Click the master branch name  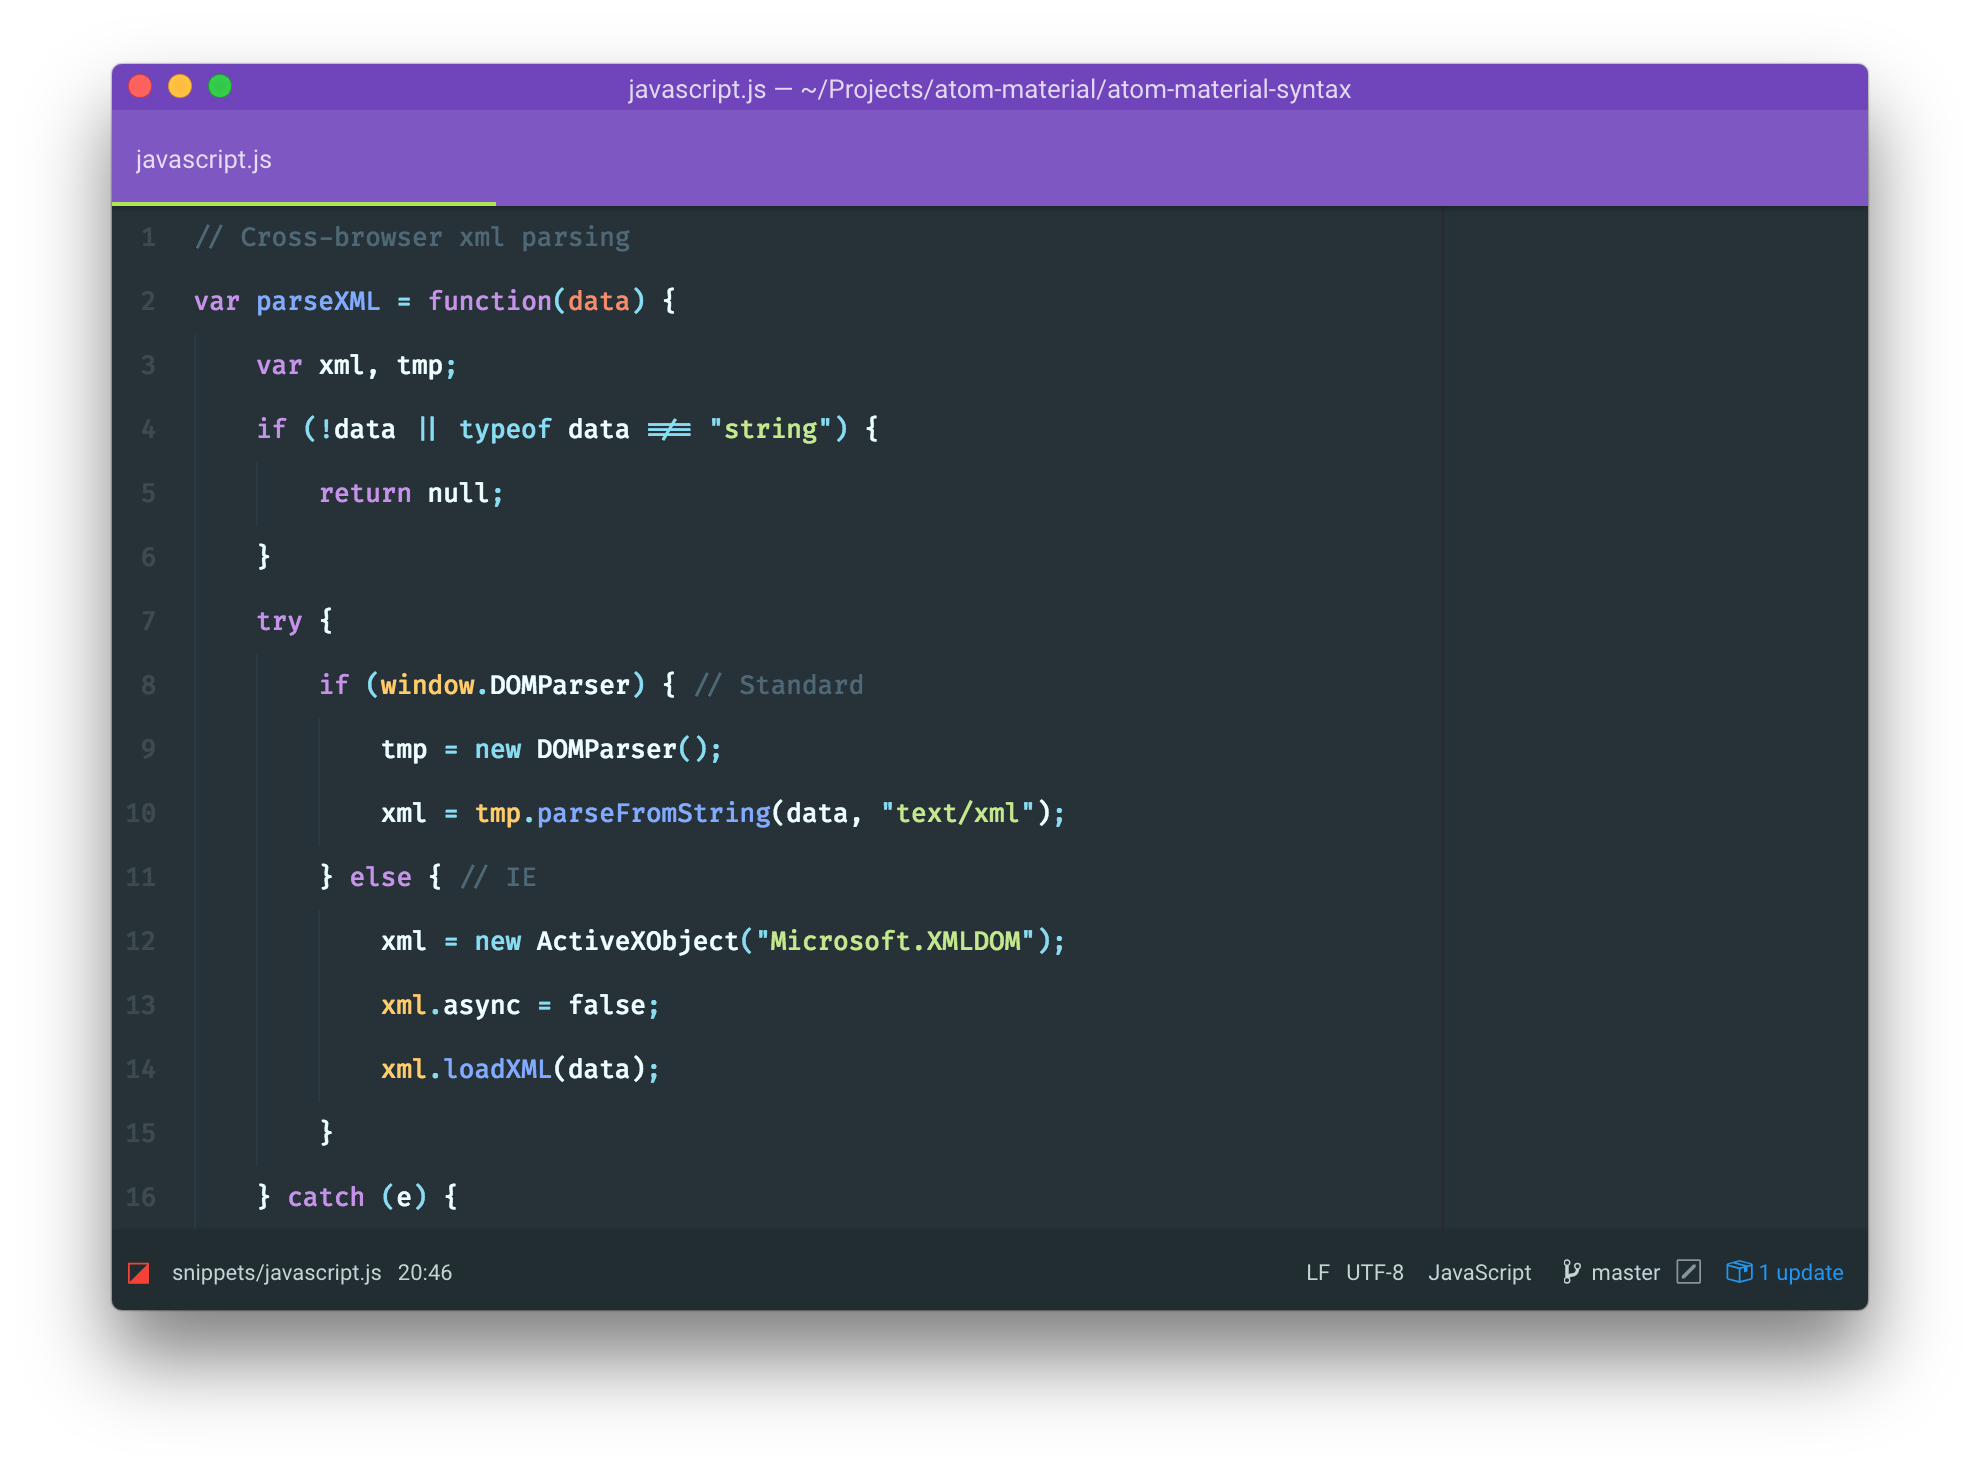click(1625, 1273)
